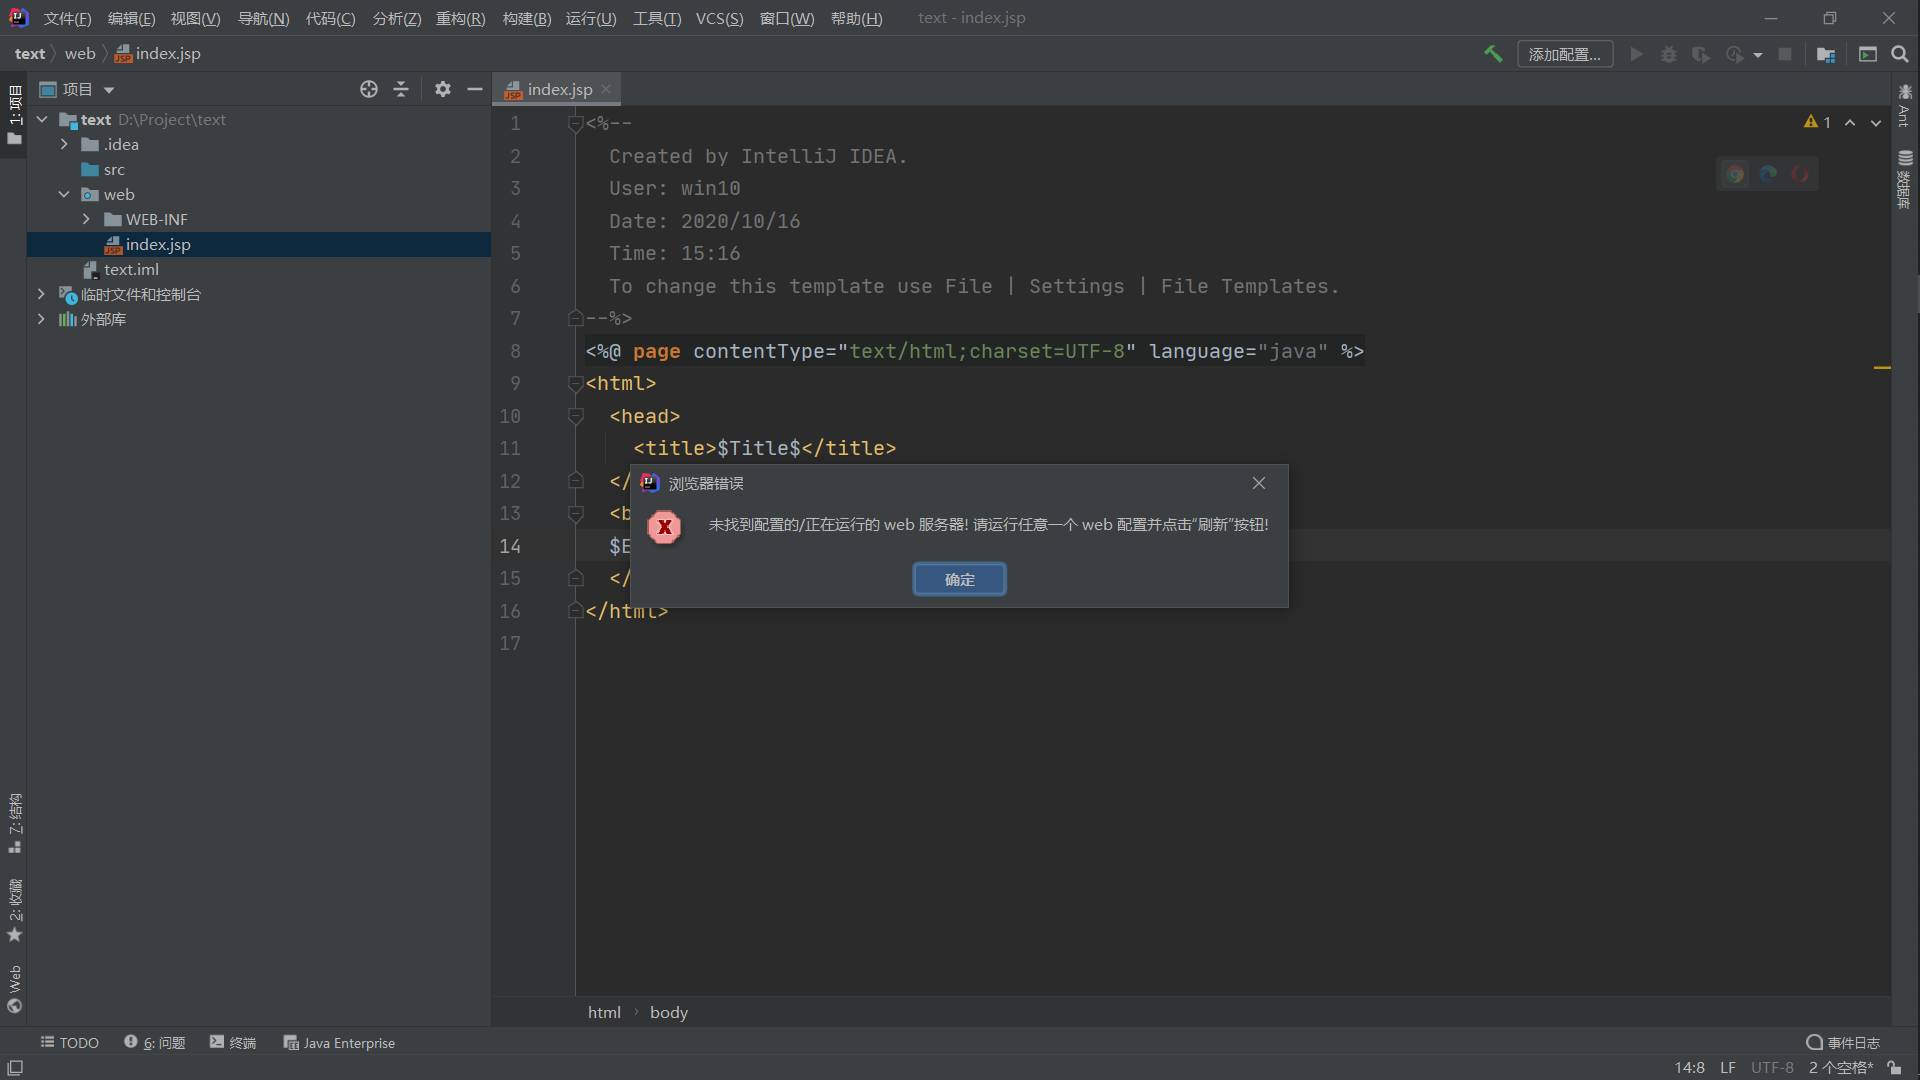Open the profiler run dropdown arrow
This screenshot has height=1080, width=1920.
point(1757,55)
